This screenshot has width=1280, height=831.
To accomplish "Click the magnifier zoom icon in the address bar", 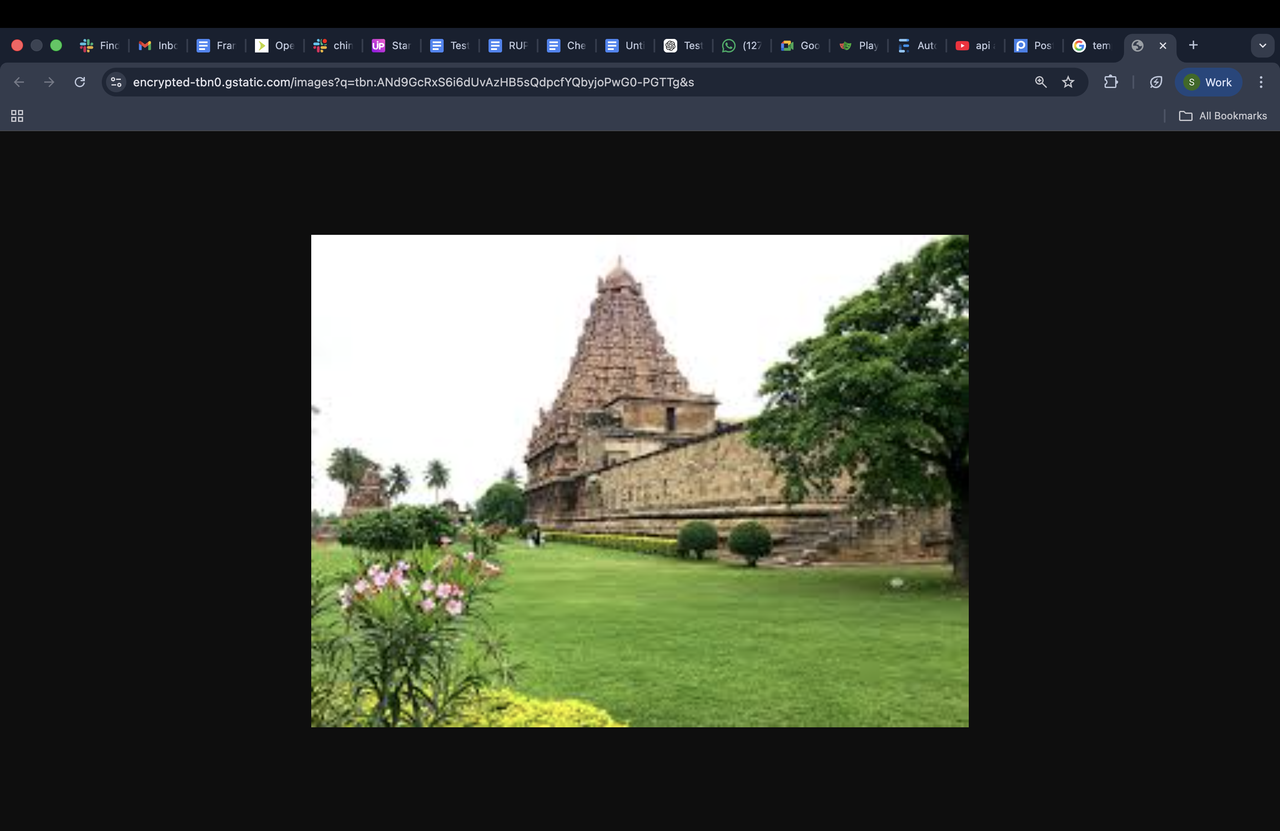I will pyautogui.click(x=1040, y=82).
